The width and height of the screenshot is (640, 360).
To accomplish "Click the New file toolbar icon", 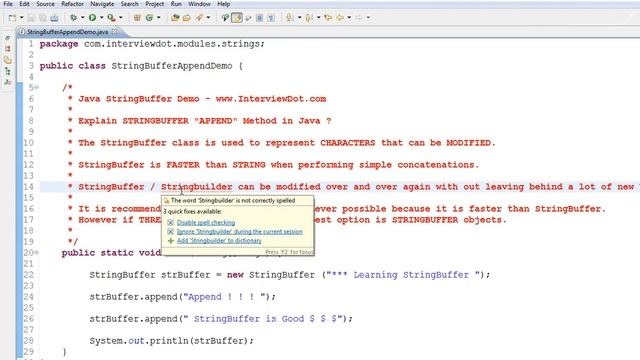I will pyautogui.click(x=13, y=18).
